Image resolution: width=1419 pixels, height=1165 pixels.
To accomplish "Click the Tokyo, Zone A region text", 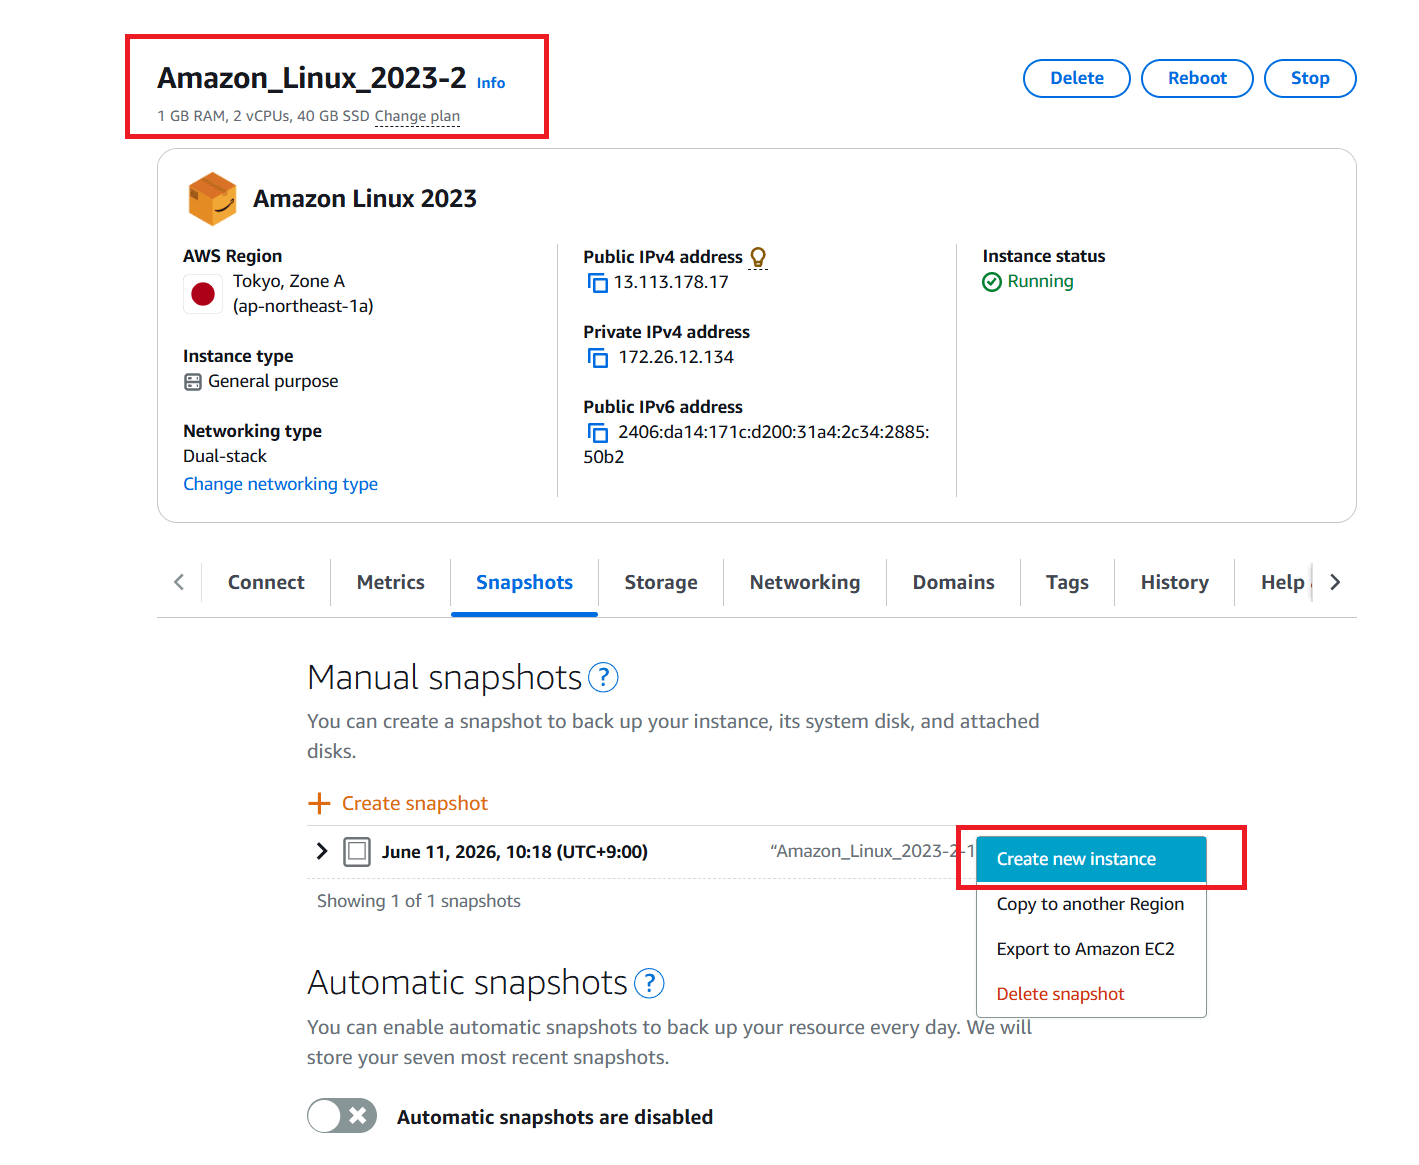I will [x=289, y=281].
